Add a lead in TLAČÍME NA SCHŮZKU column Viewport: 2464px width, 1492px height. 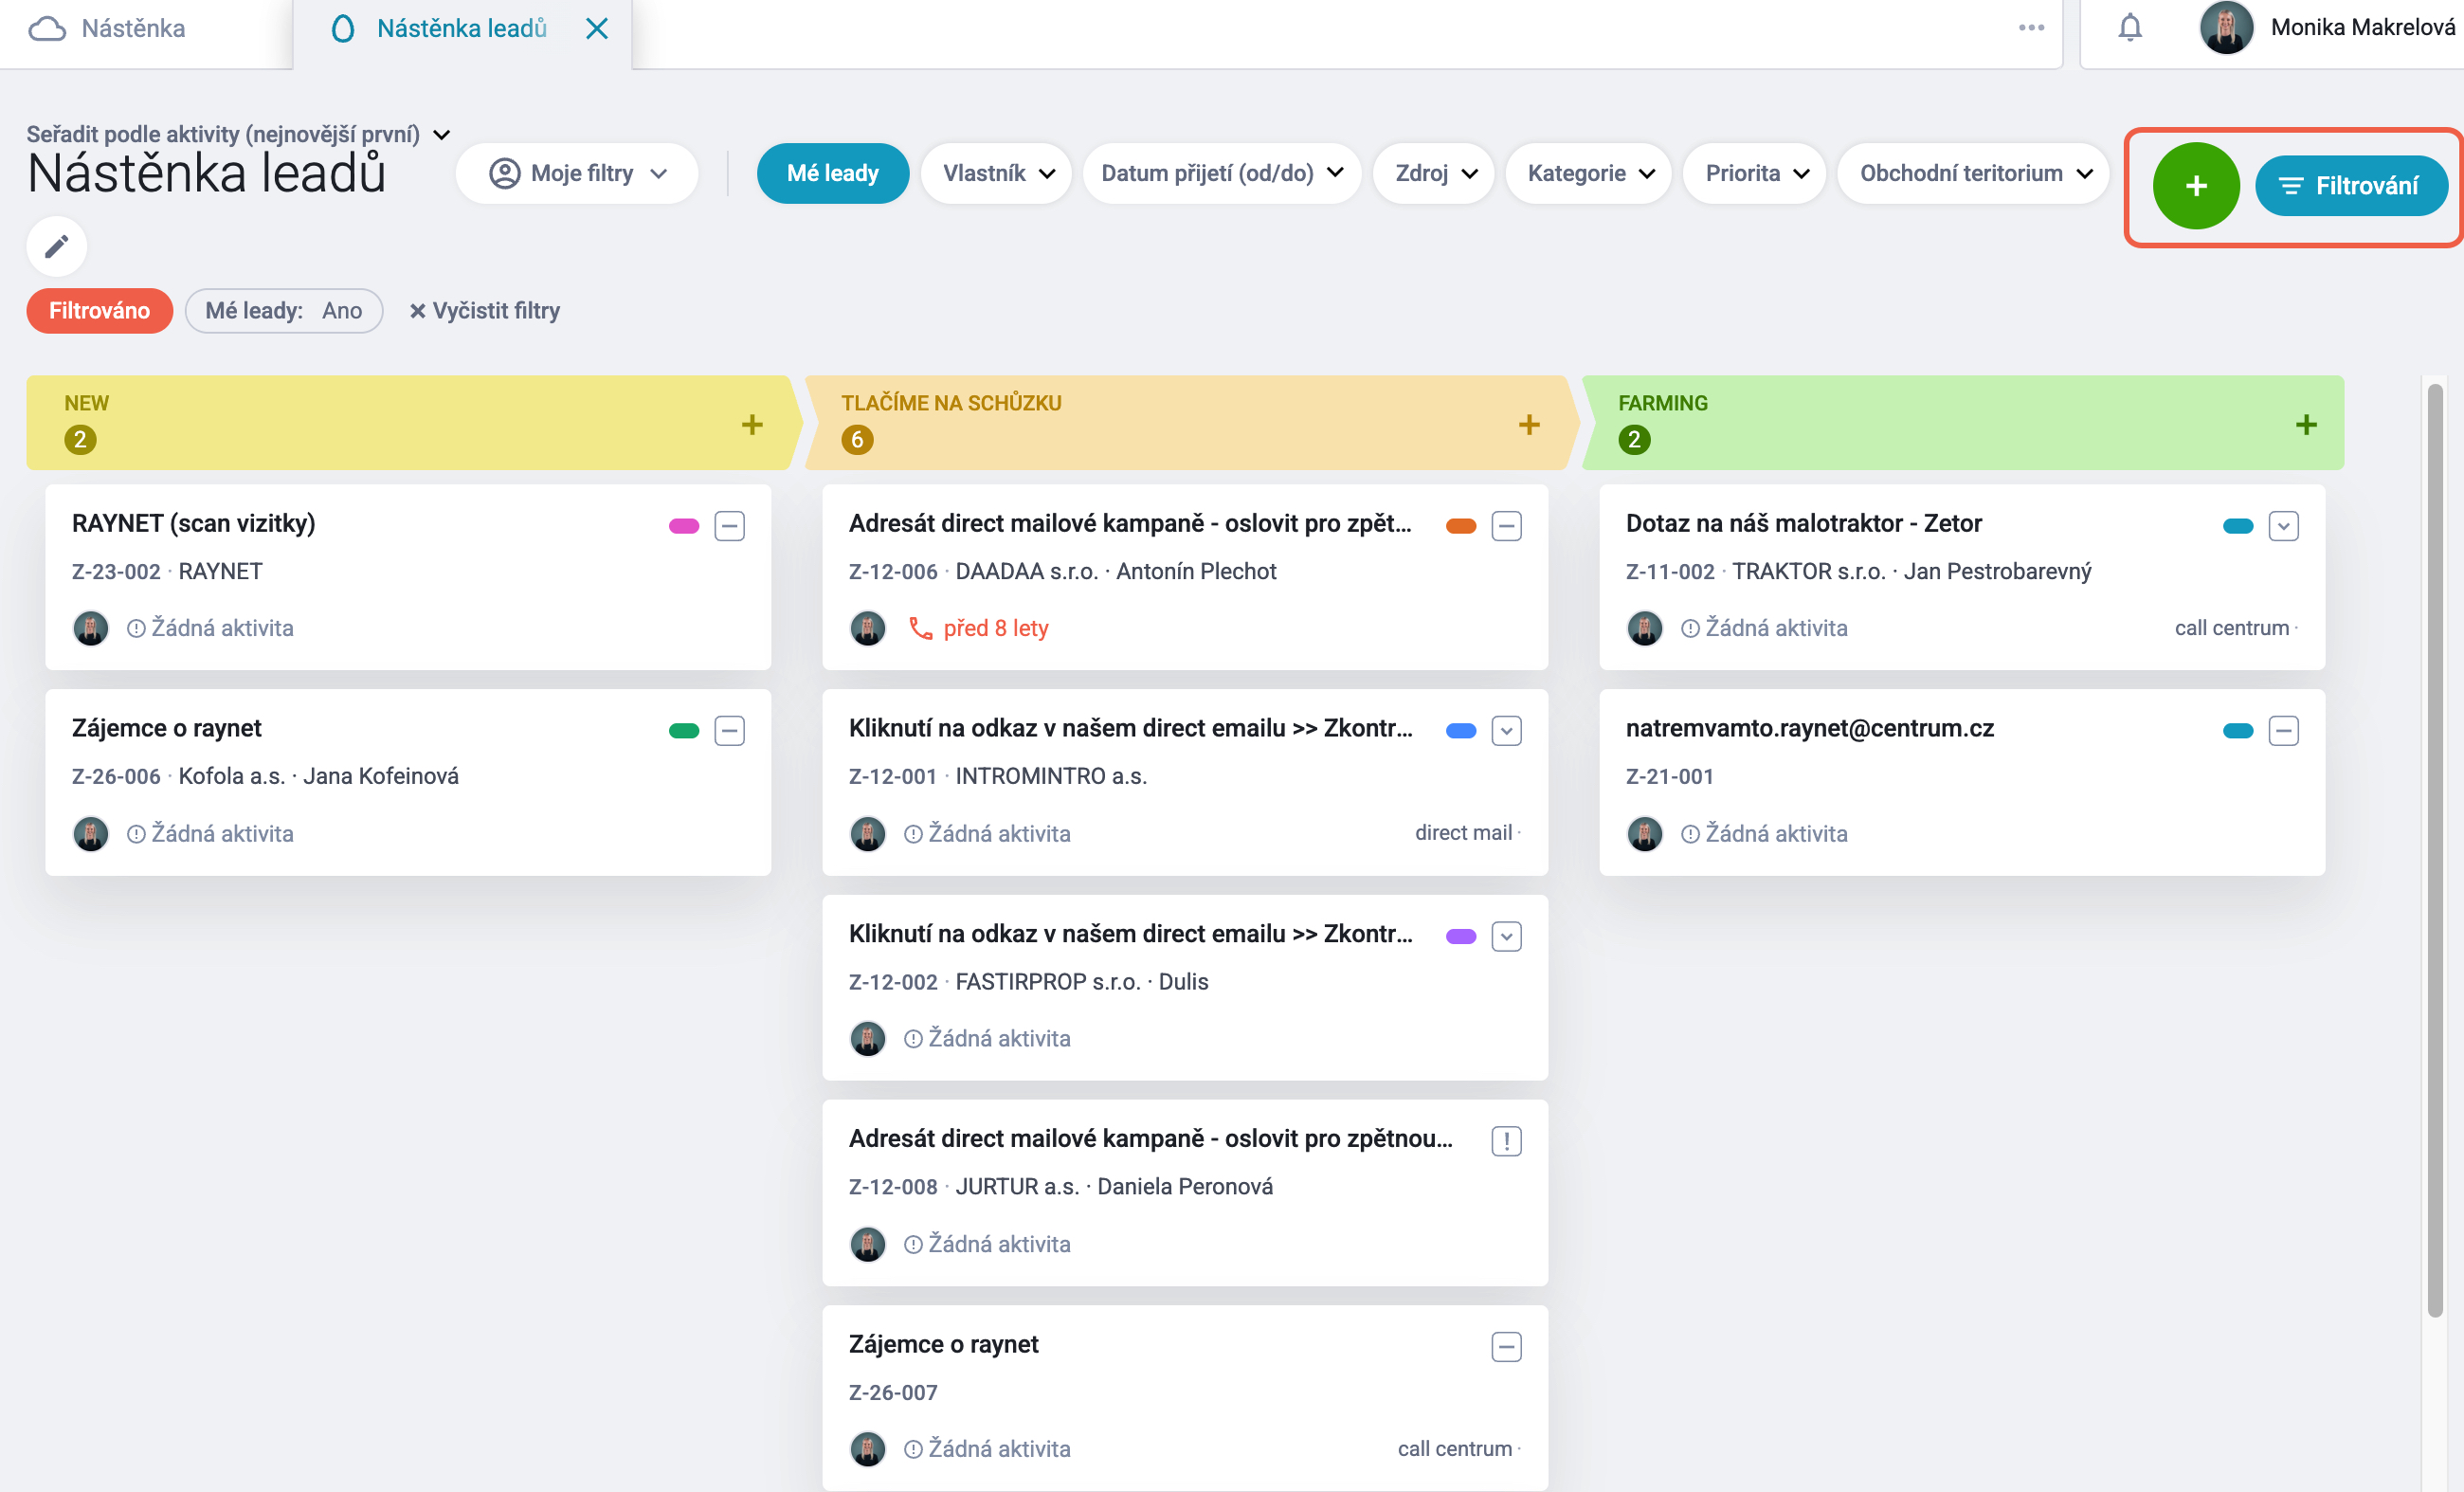(x=1529, y=424)
